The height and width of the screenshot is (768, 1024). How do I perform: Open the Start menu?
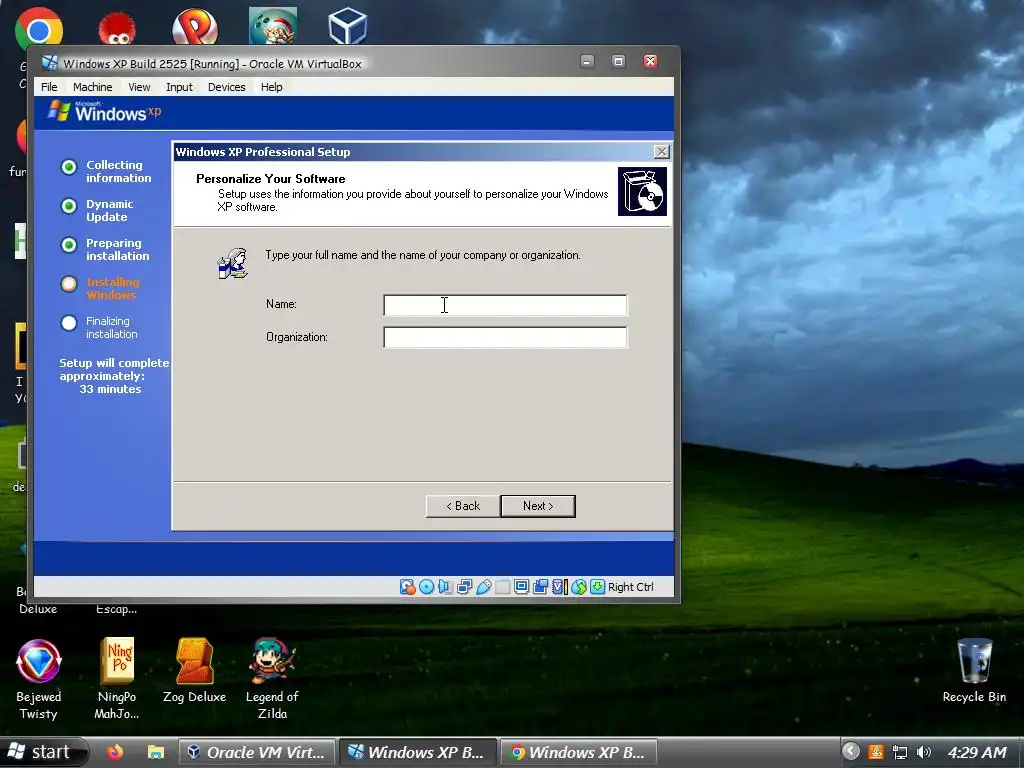point(42,752)
